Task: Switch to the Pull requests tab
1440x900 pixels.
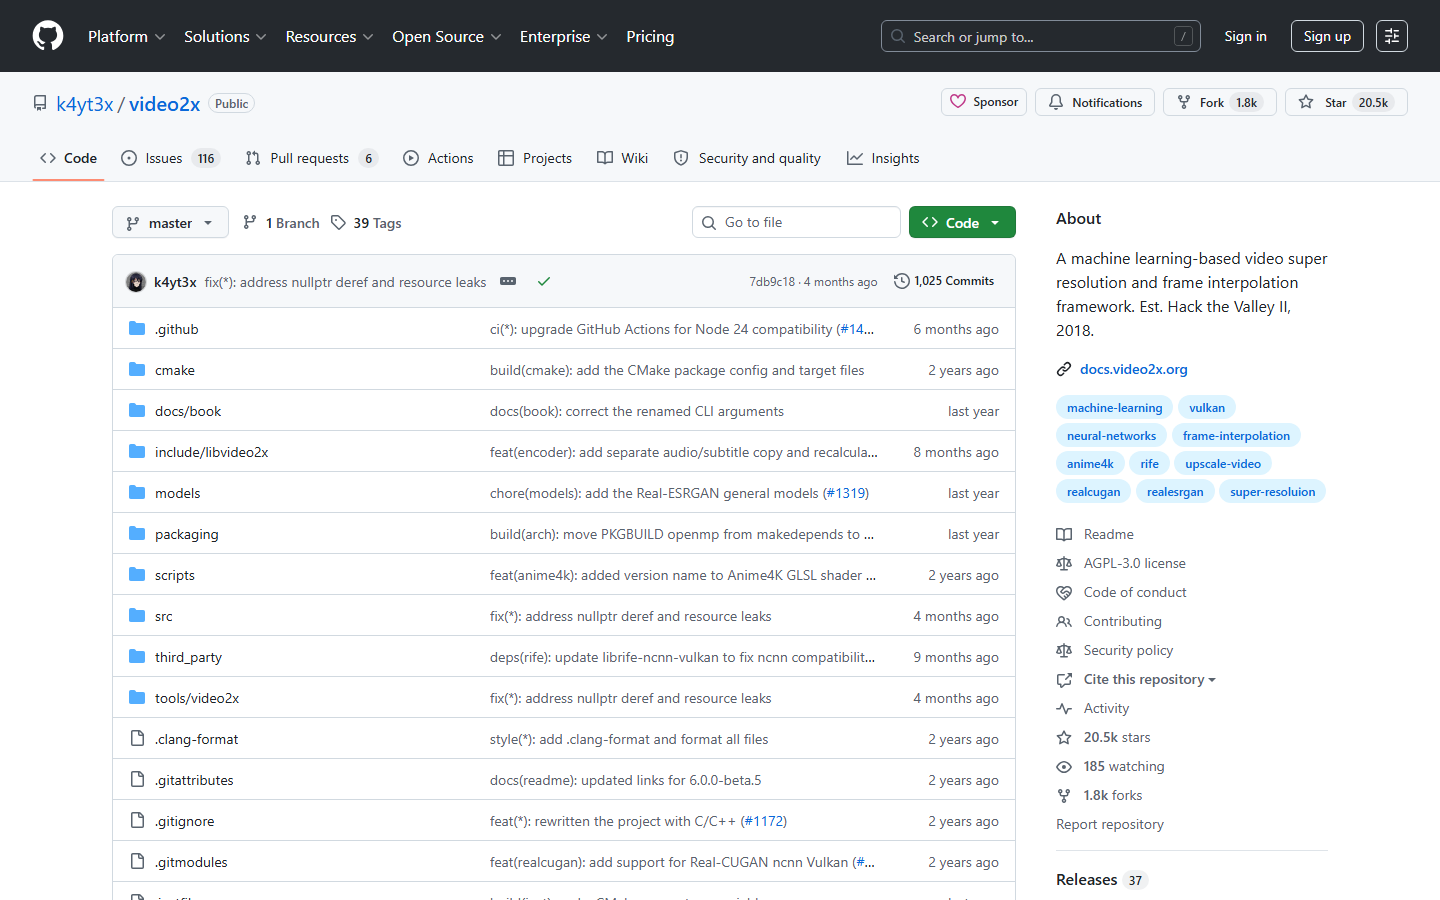Action: pyautogui.click(x=311, y=158)
